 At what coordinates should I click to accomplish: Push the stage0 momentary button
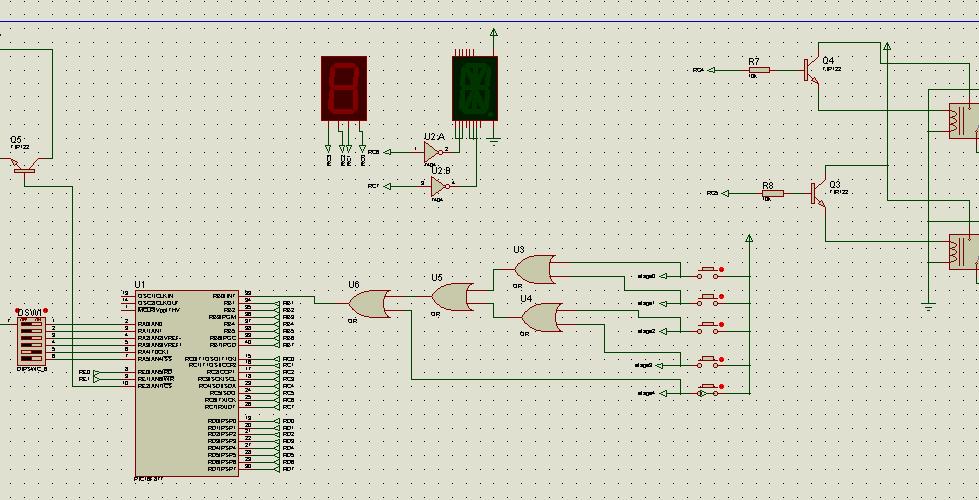[708, 273]
